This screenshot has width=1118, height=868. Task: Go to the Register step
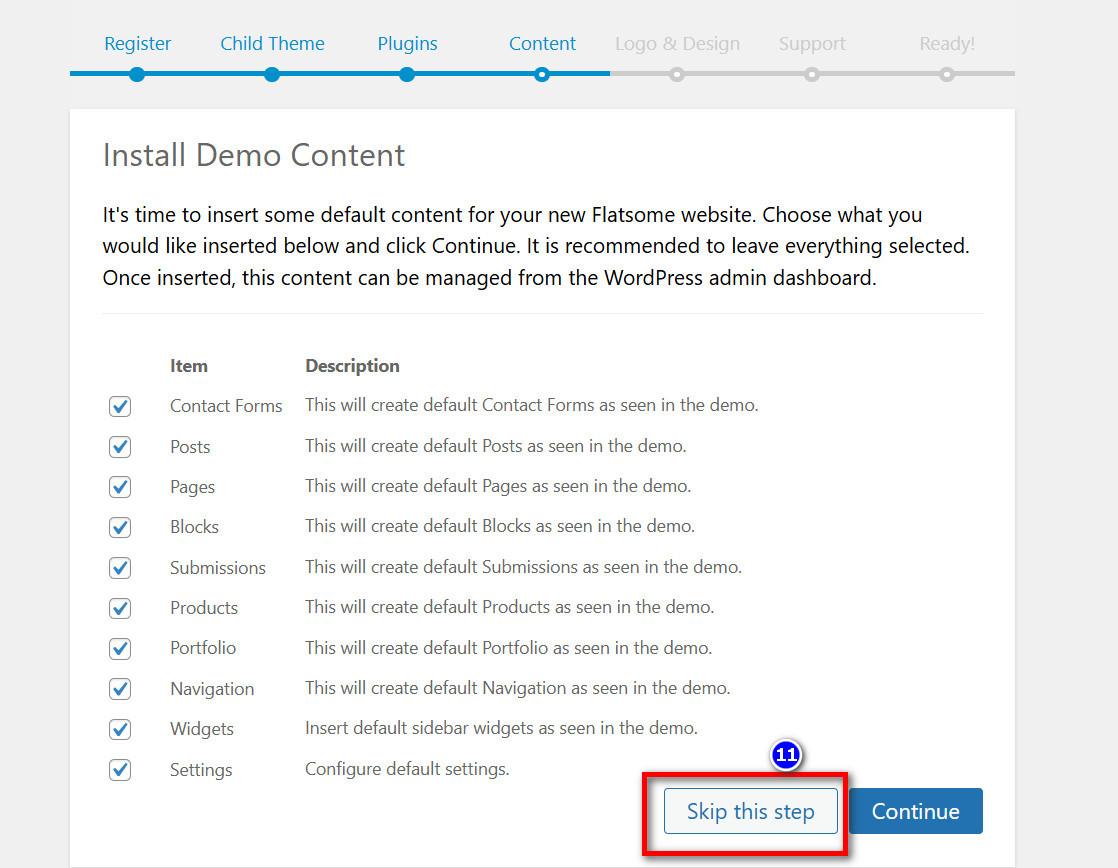click(x=137, y=44)
